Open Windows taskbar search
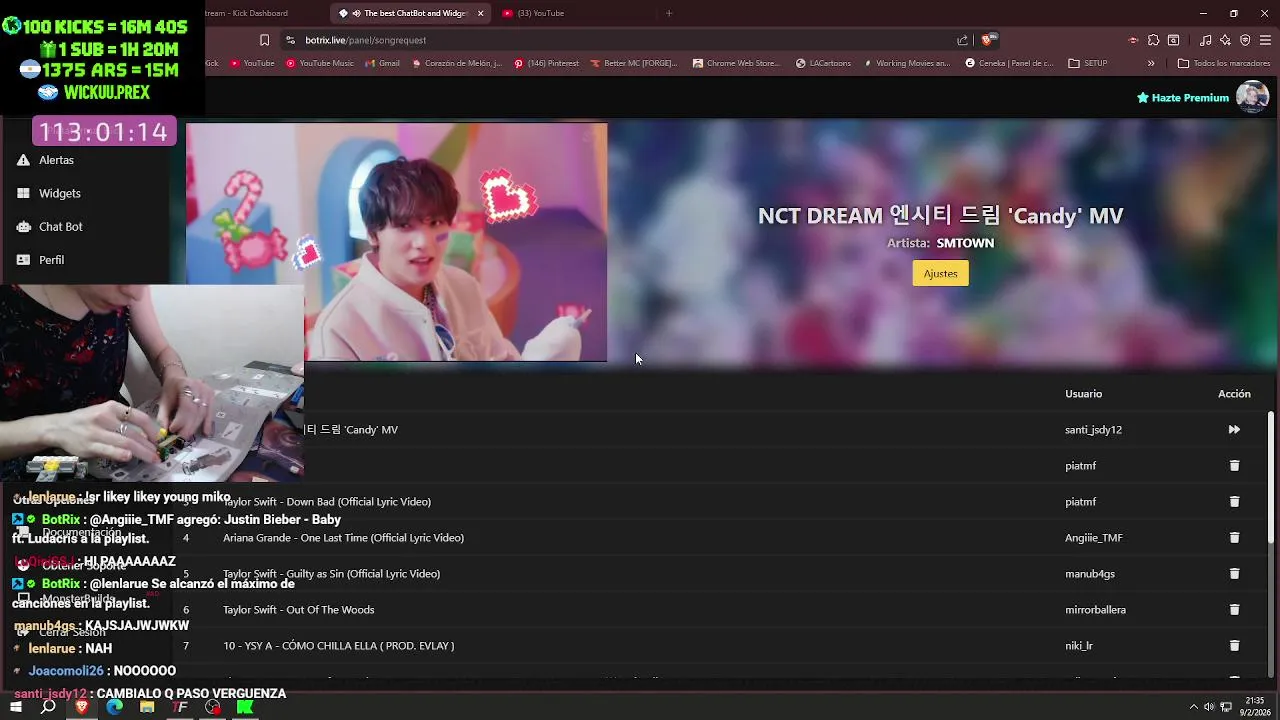The height and width of the screenshot is (720, 1280). (x=48, y=707)
